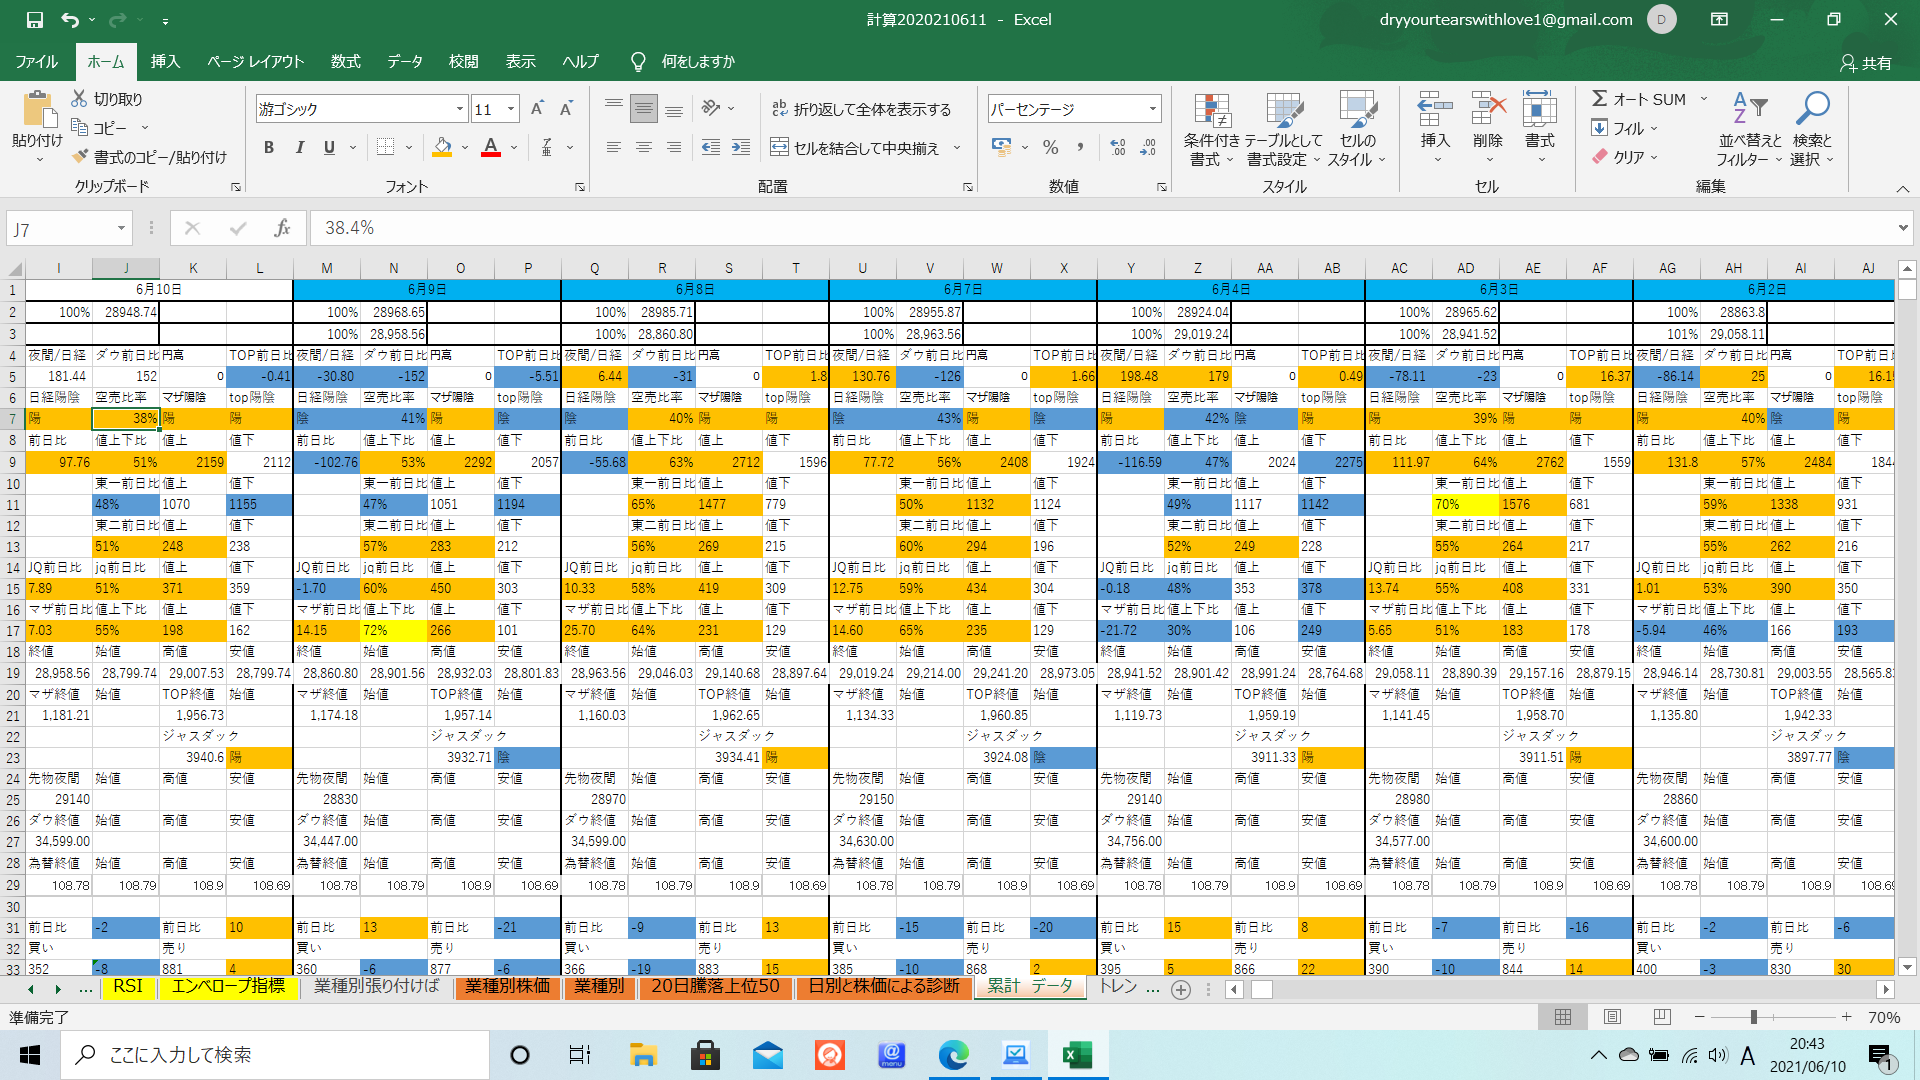Switch to the RSI sheet tab
This screenshot has width=1920, height=1080.
(x=128, y=987)
